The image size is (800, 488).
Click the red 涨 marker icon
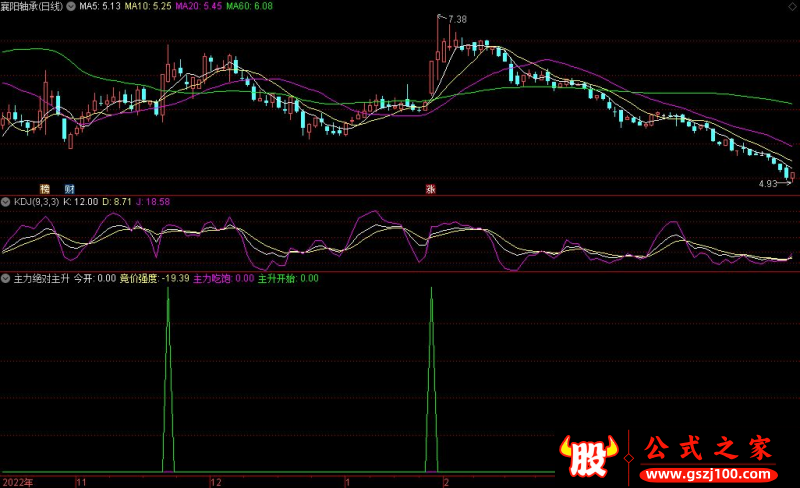(x=430, y=188)
